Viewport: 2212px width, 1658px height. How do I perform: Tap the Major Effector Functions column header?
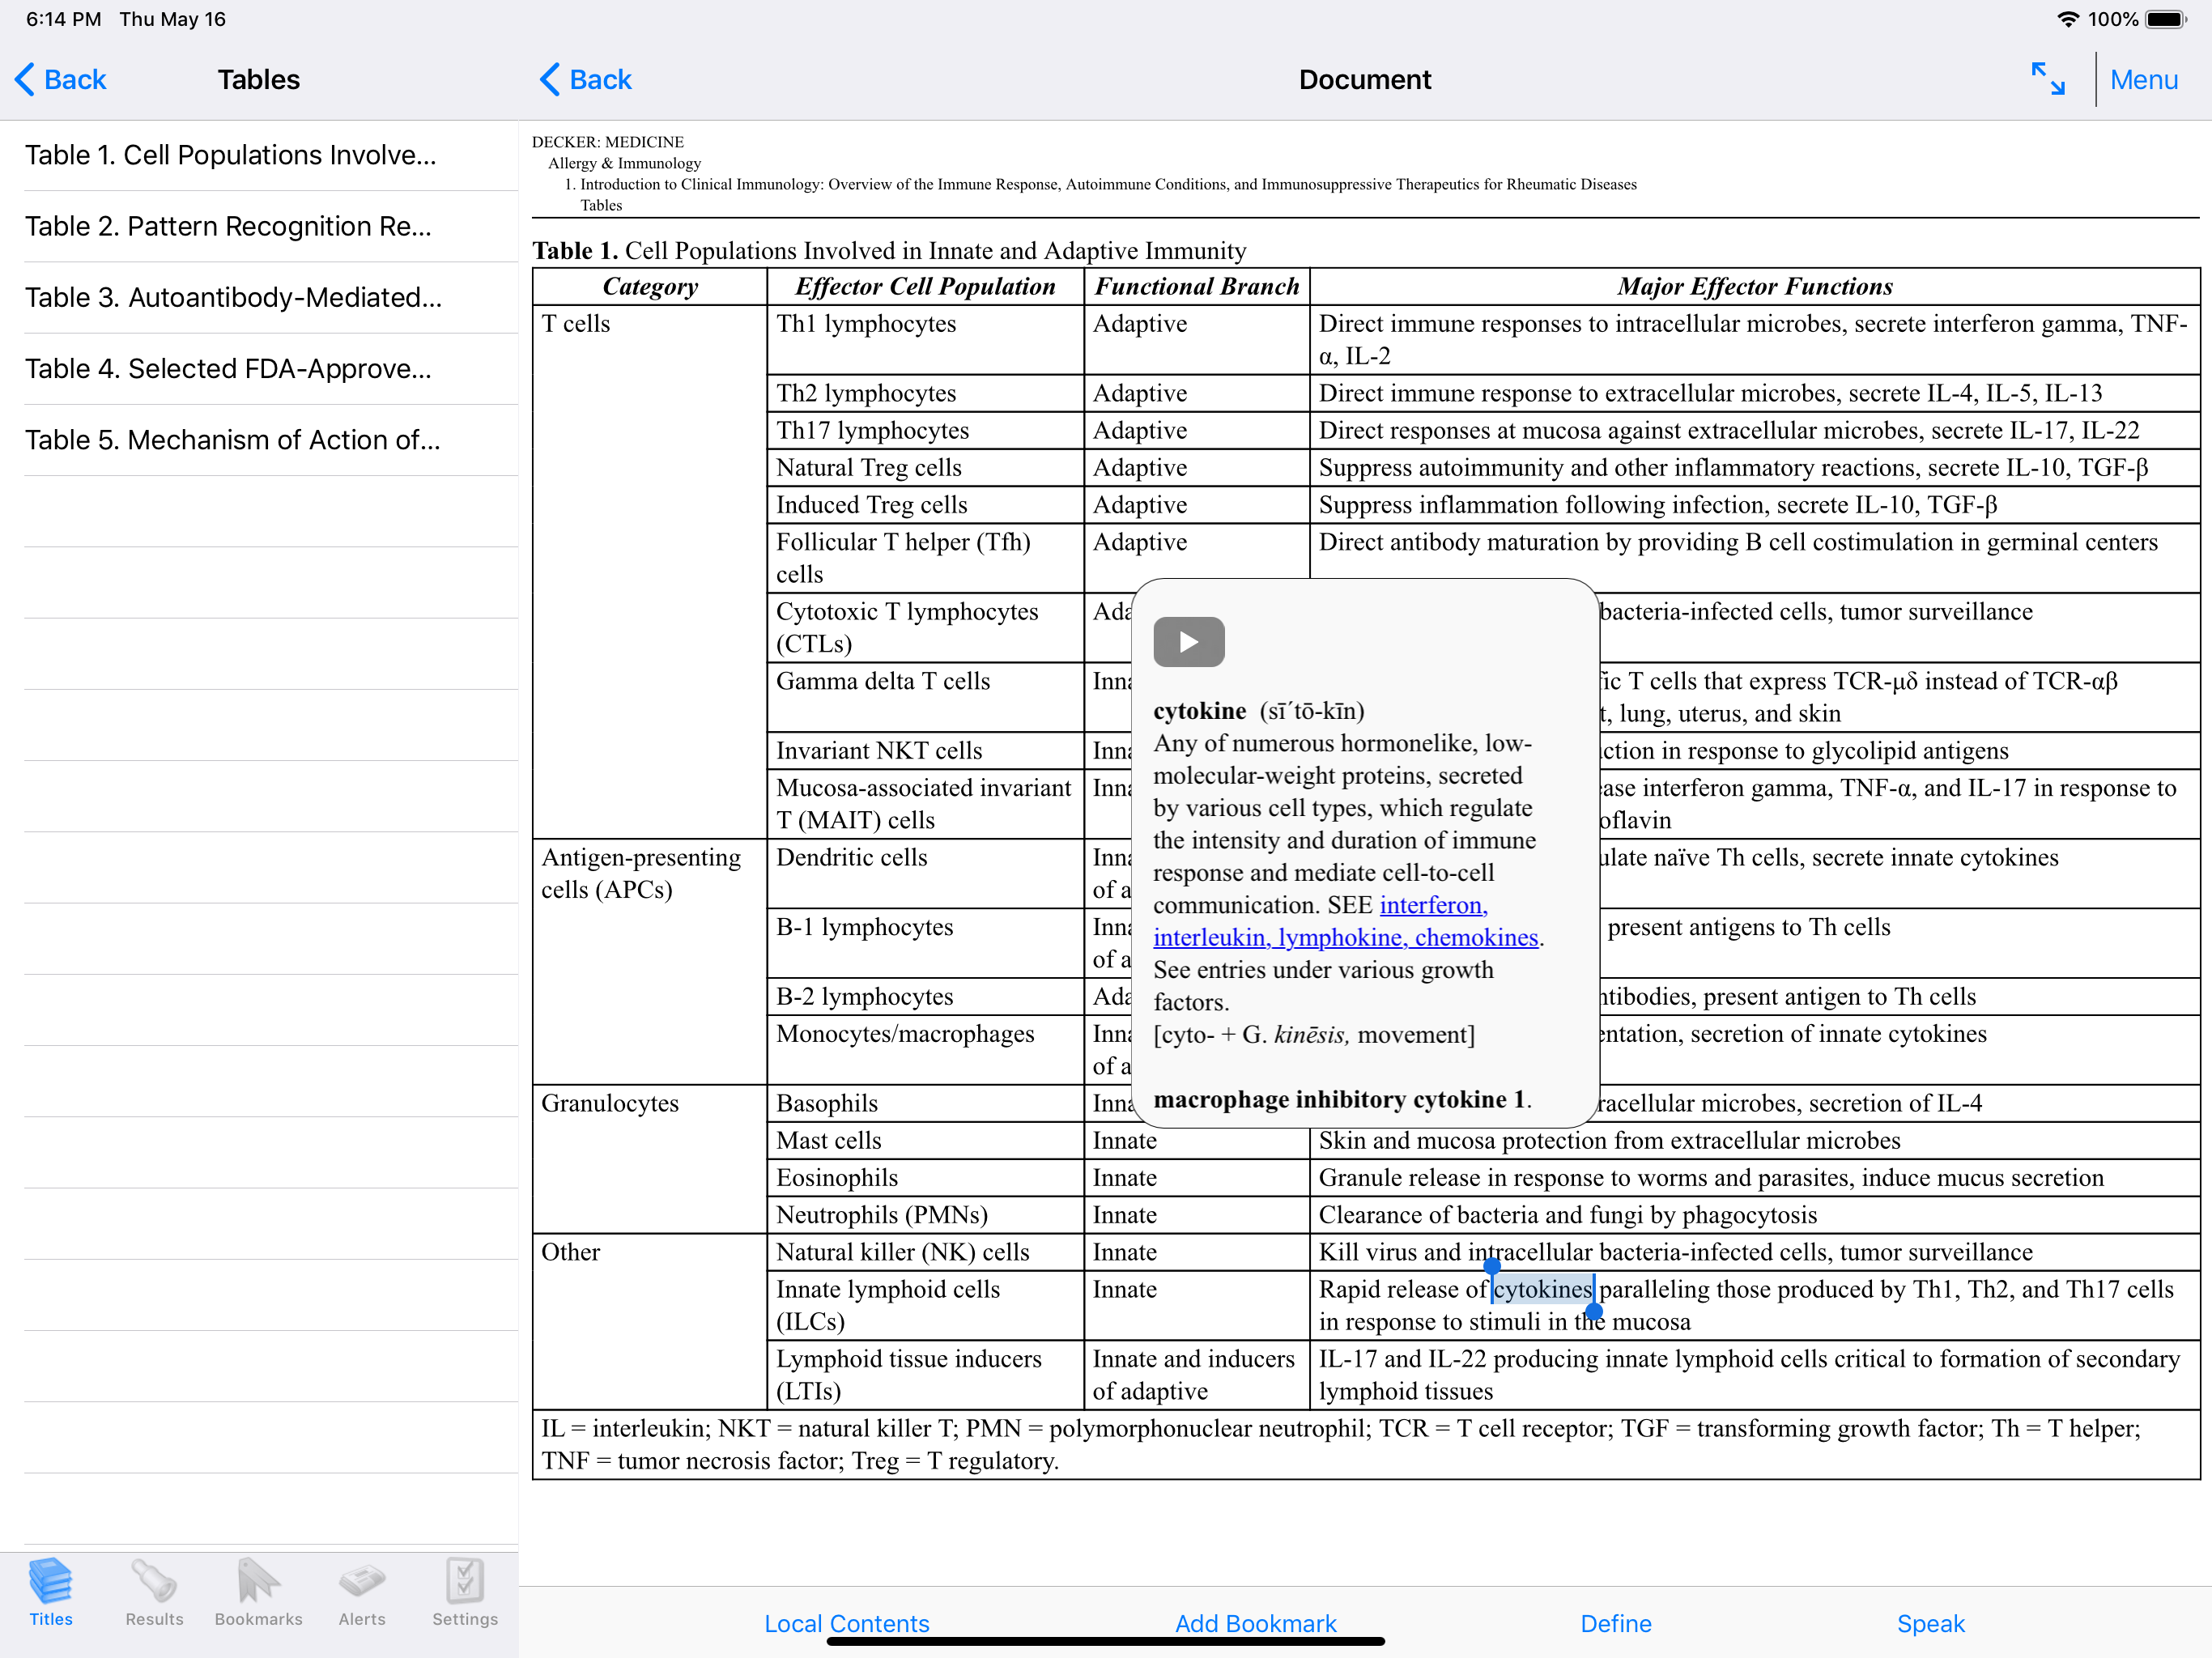(1755, 287)
